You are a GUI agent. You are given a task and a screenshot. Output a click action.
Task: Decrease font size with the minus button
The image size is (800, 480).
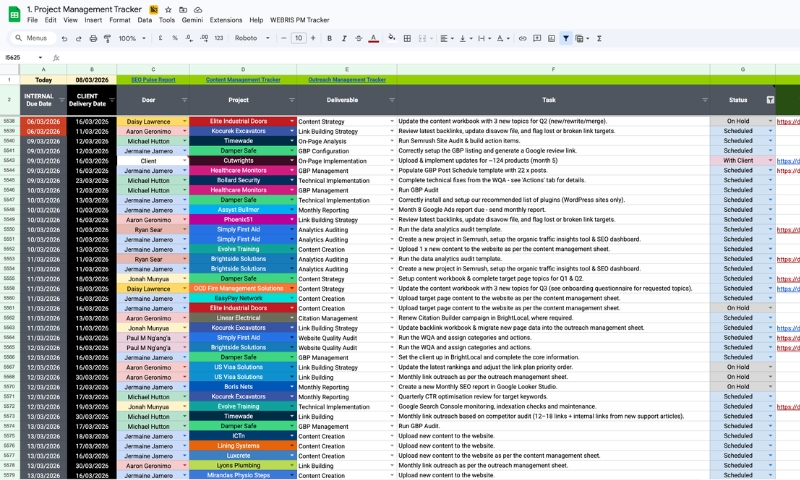284,38
